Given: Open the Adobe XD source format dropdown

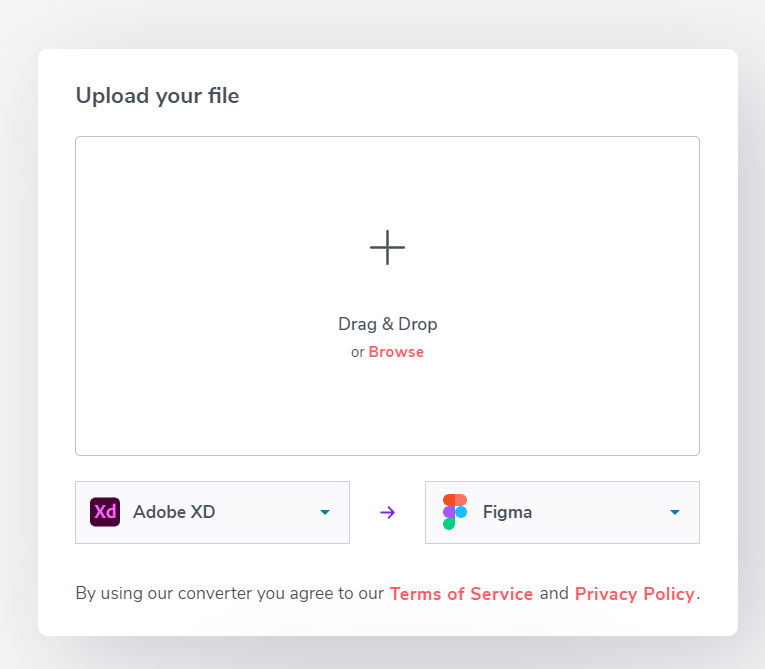Looking at the screenshot, I should pyautogui.click(x=212, y=512).
